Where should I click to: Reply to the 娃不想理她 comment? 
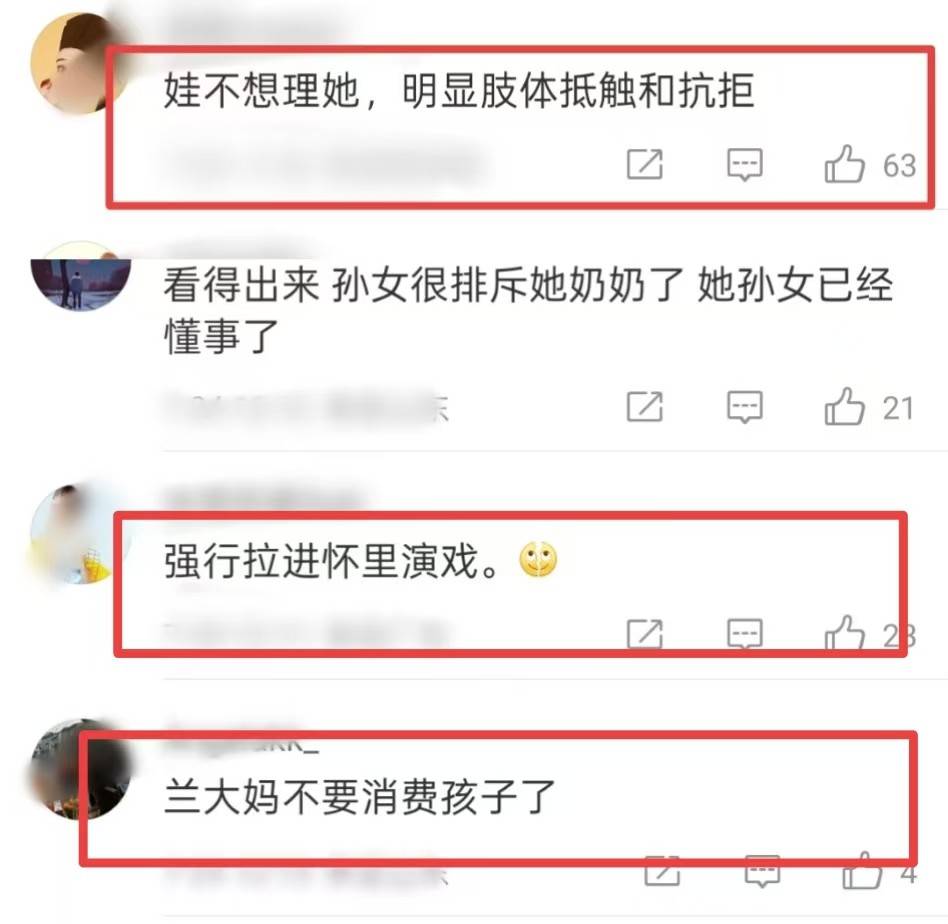tap(745, 164)
